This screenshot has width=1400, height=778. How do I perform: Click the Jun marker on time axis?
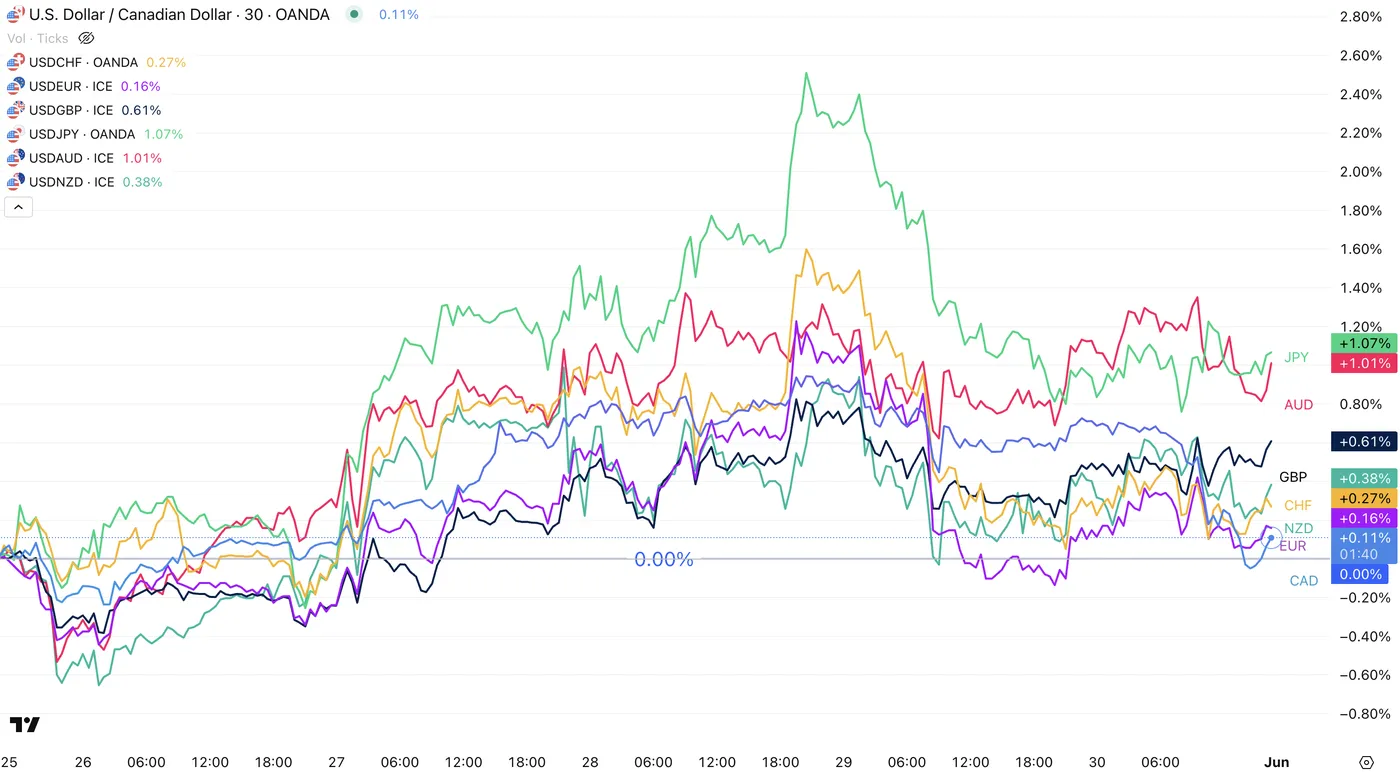(1277, 762)
